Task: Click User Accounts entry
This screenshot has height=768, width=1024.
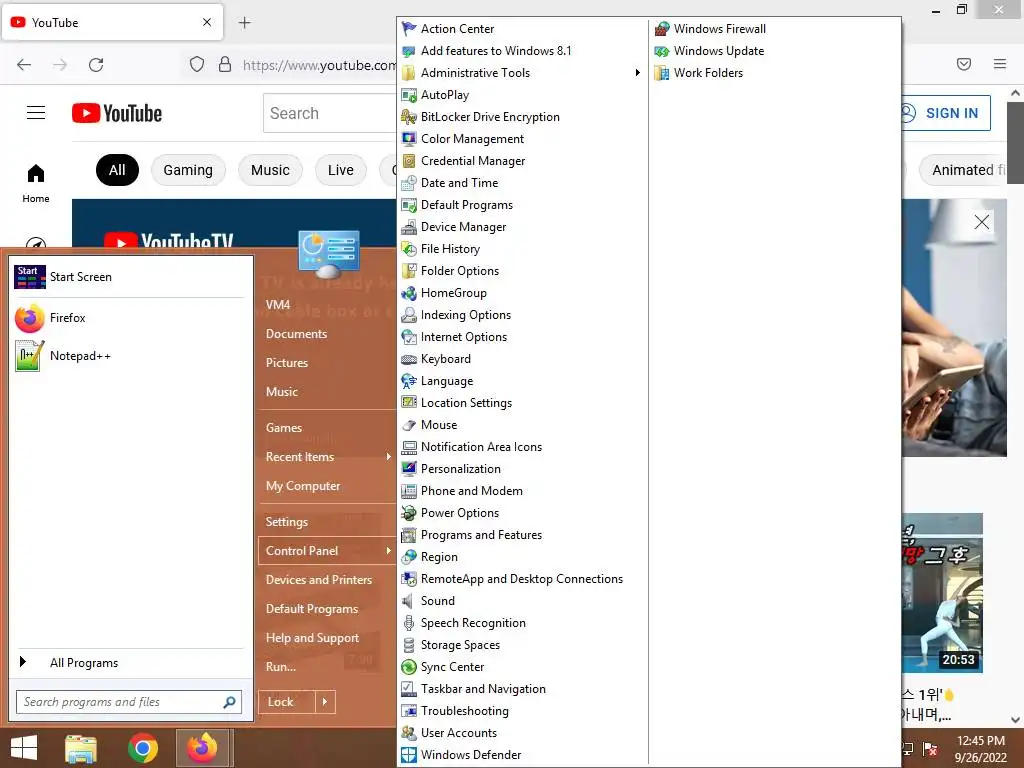Action: click(x=459, y=733)
